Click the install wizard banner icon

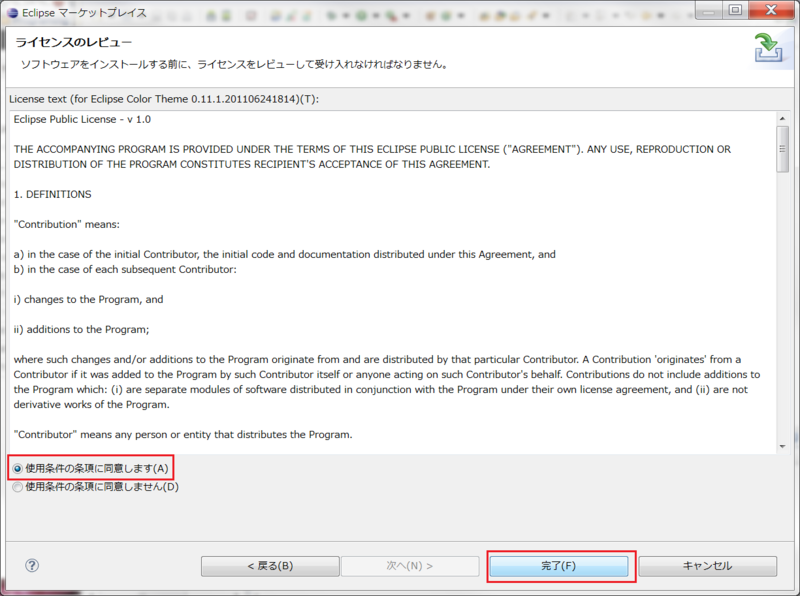[768, 47]
